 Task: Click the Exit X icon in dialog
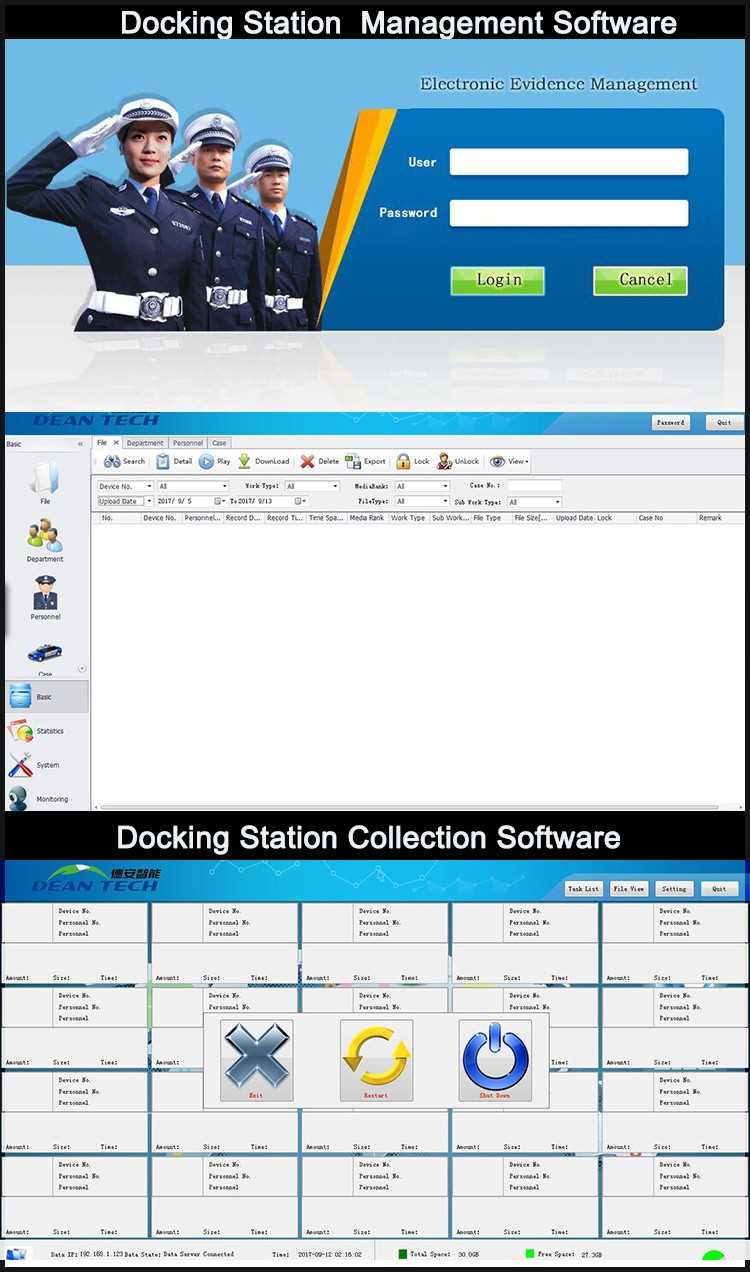pyautogui.click(x=257, y=1056)
